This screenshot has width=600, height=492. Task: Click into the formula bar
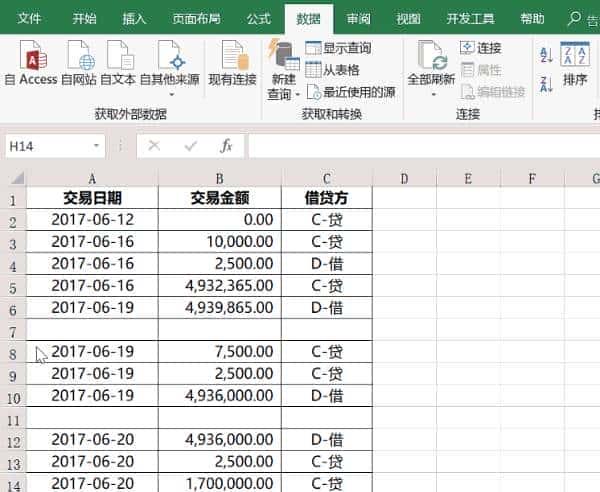424,146
